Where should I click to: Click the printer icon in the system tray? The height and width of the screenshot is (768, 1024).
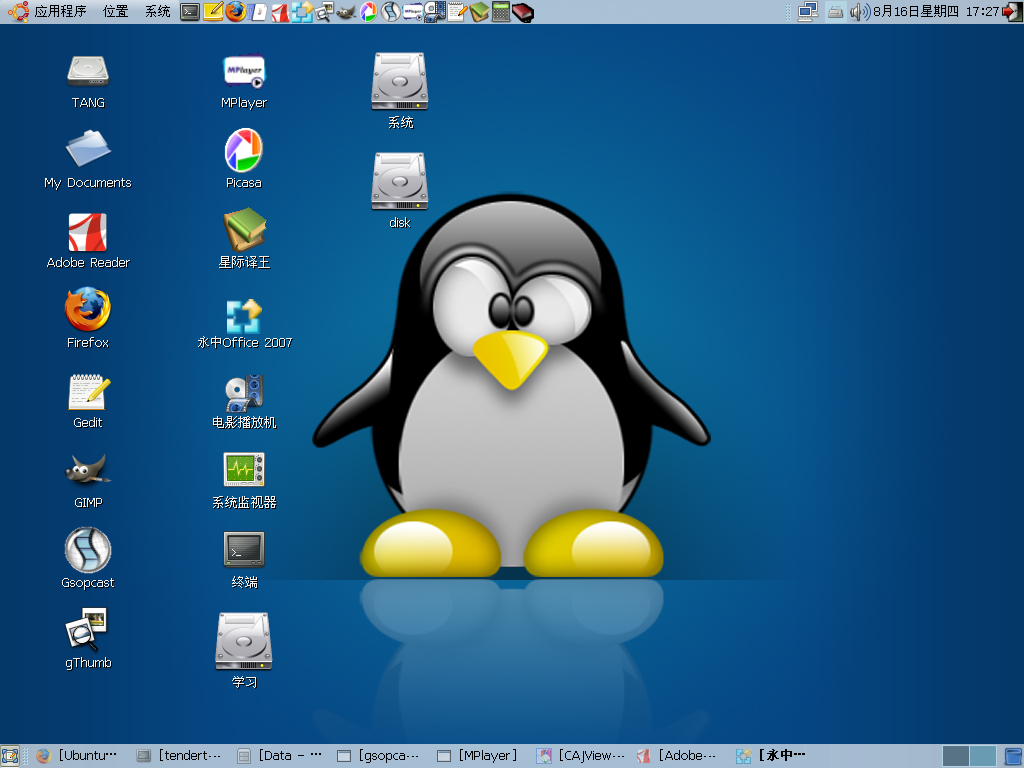pos(836,12)
